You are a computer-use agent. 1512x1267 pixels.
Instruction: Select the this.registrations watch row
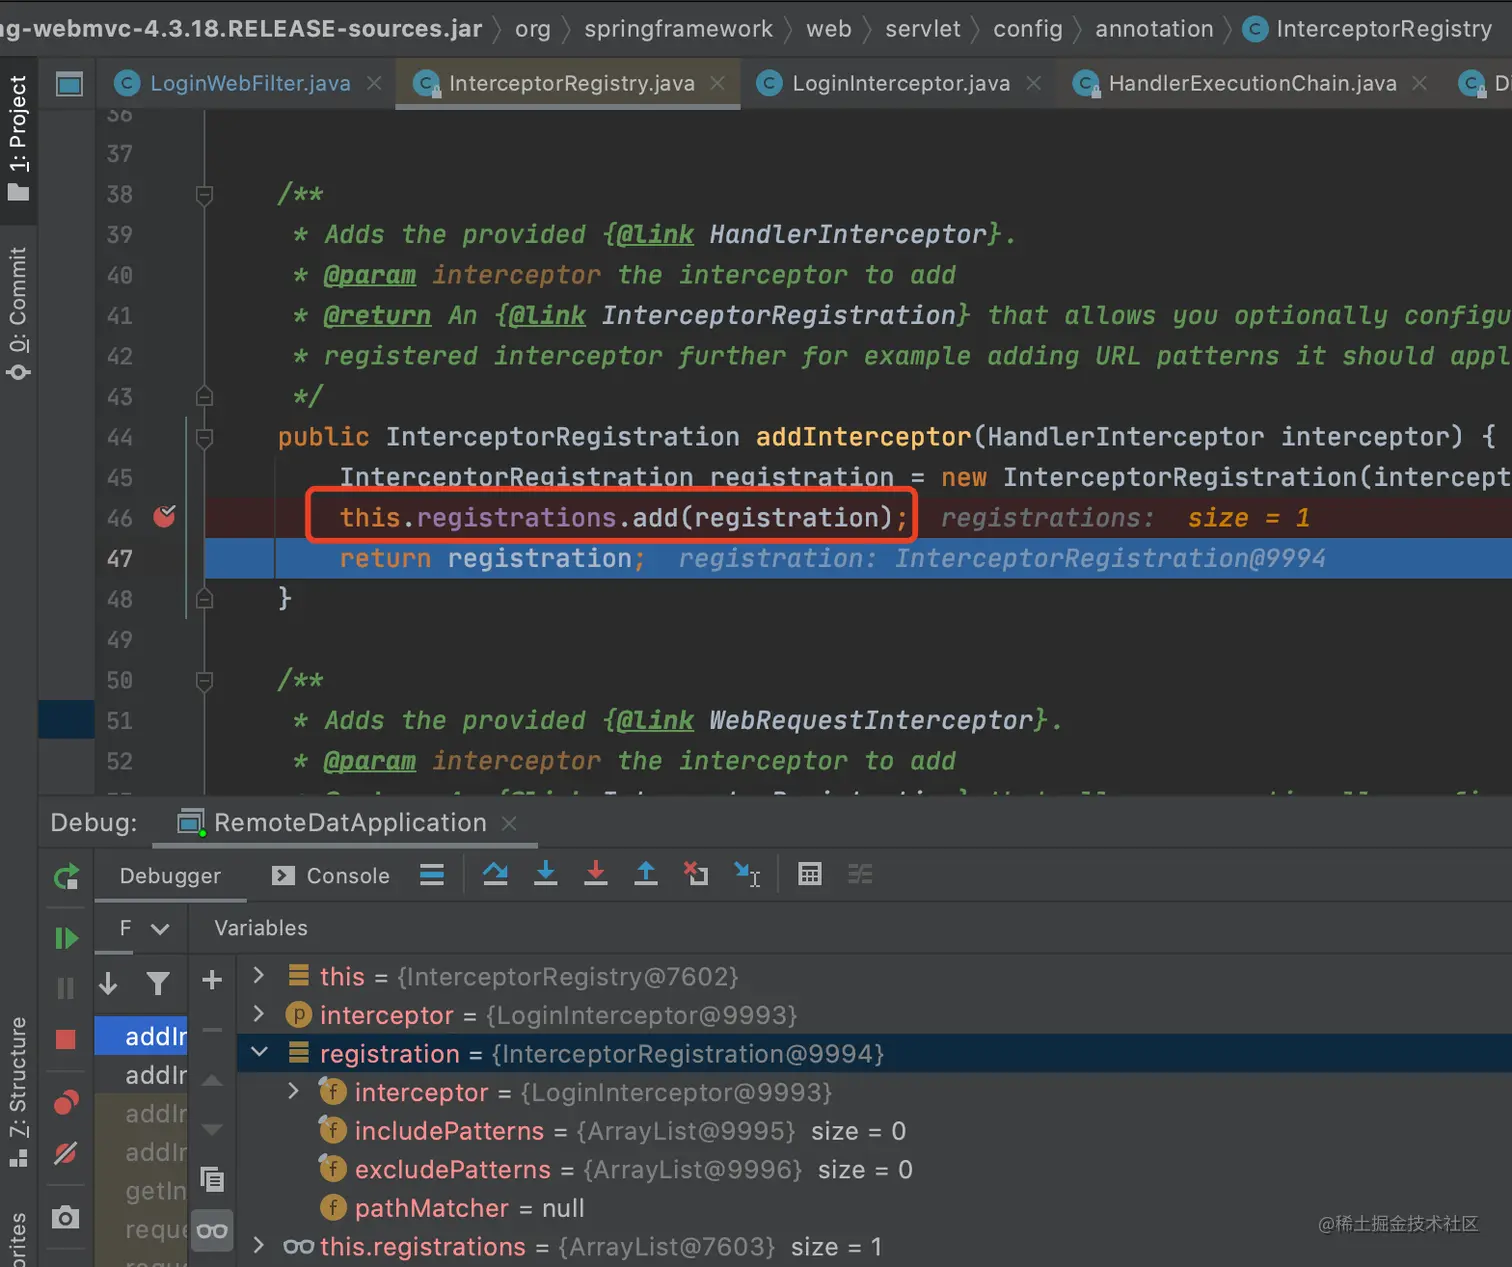point(422,1247)
